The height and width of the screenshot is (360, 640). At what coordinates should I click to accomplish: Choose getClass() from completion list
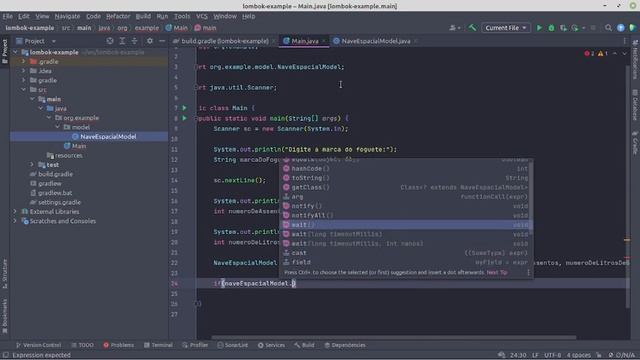tap(406, 187)
